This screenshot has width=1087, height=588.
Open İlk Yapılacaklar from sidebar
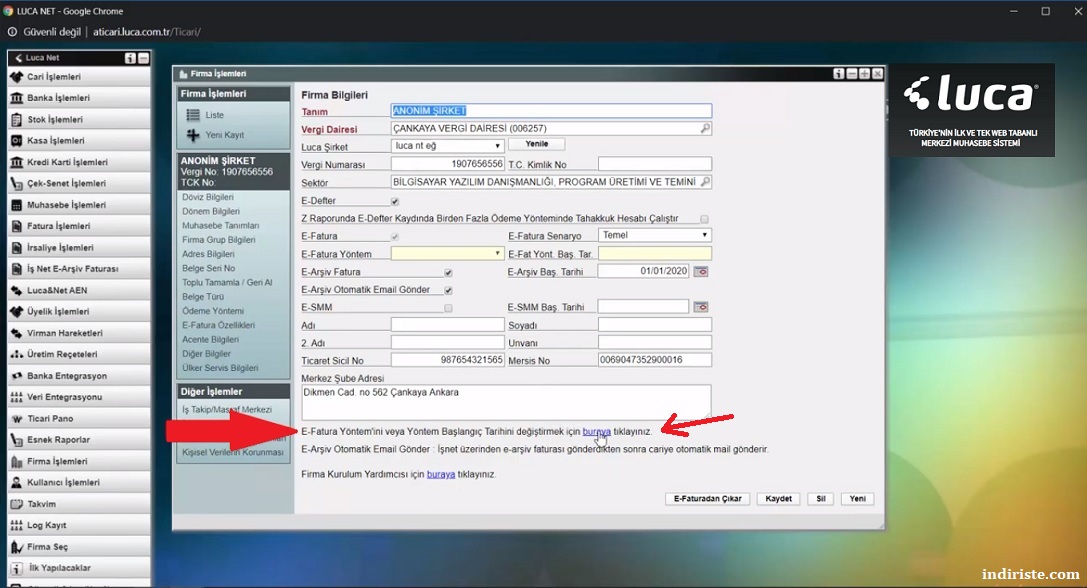(79, 567)
